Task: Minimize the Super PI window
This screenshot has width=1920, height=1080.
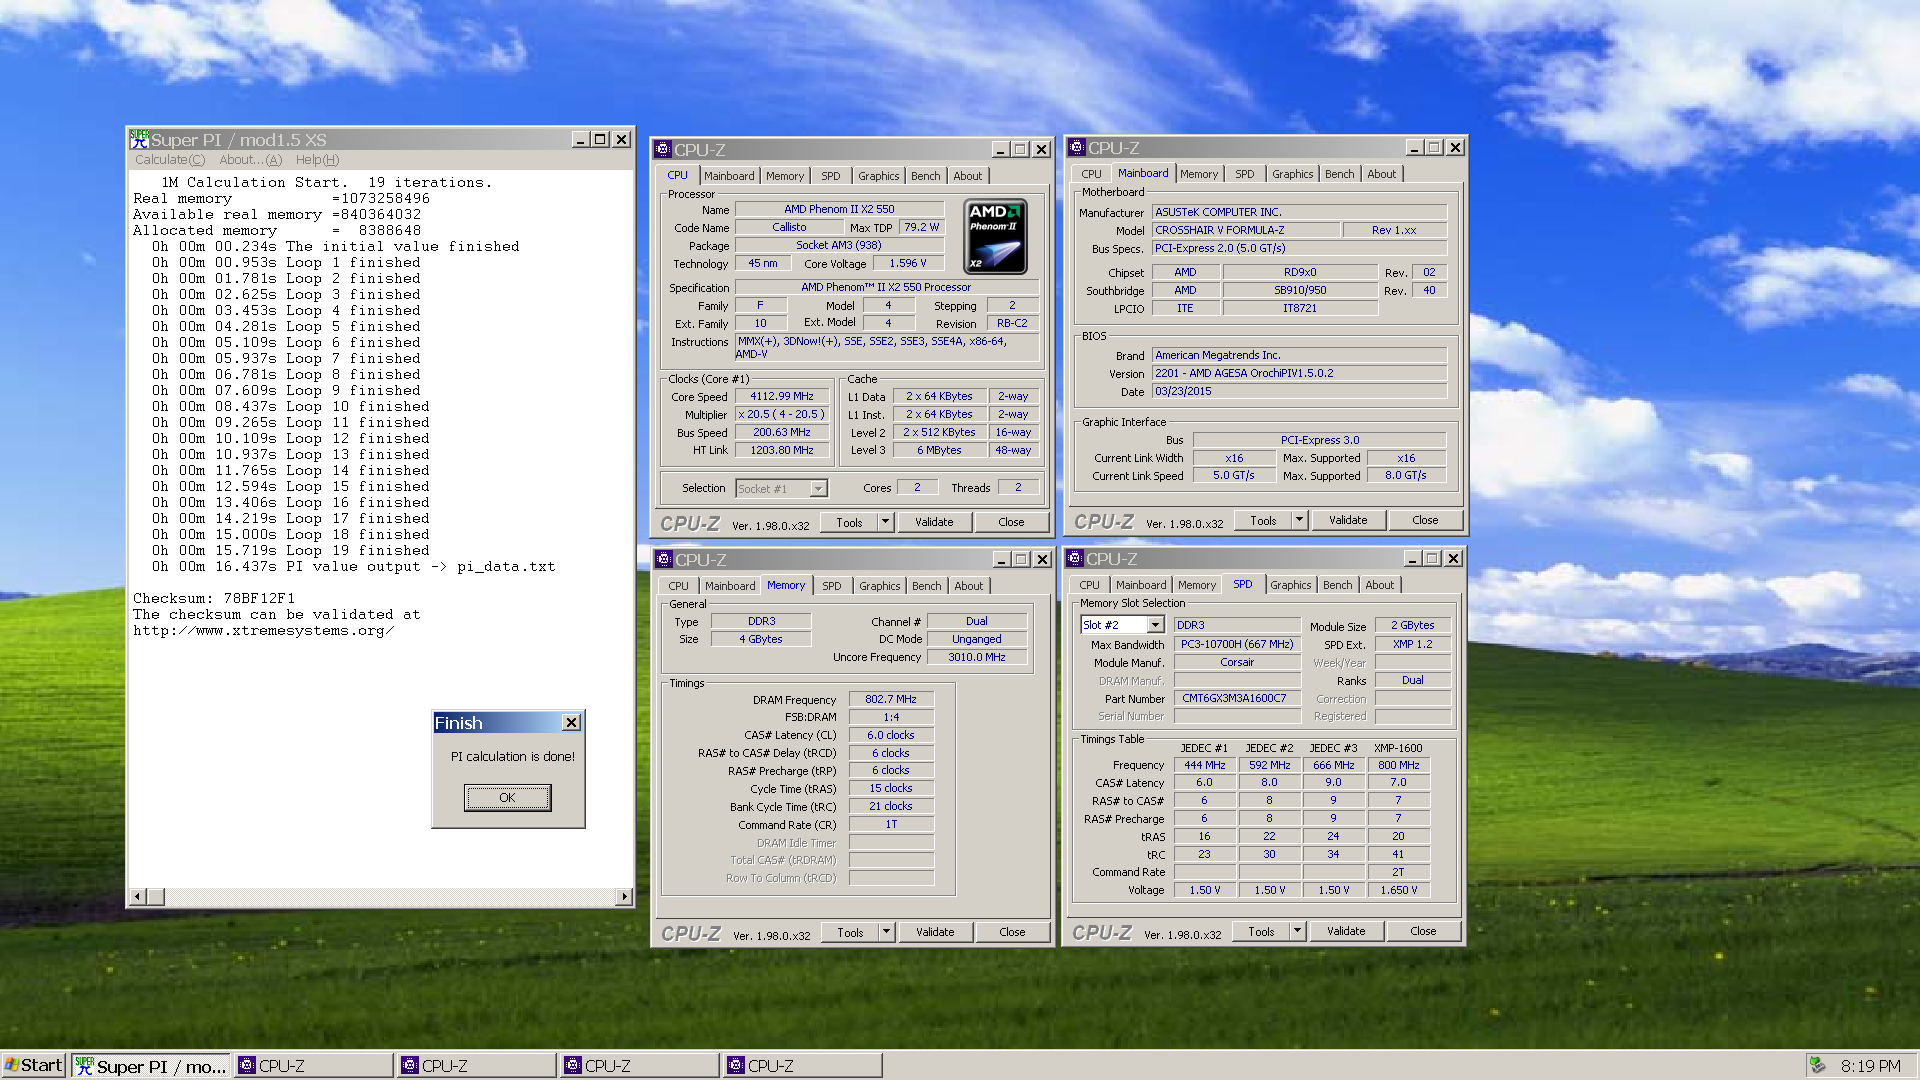Action: (579, 139)
